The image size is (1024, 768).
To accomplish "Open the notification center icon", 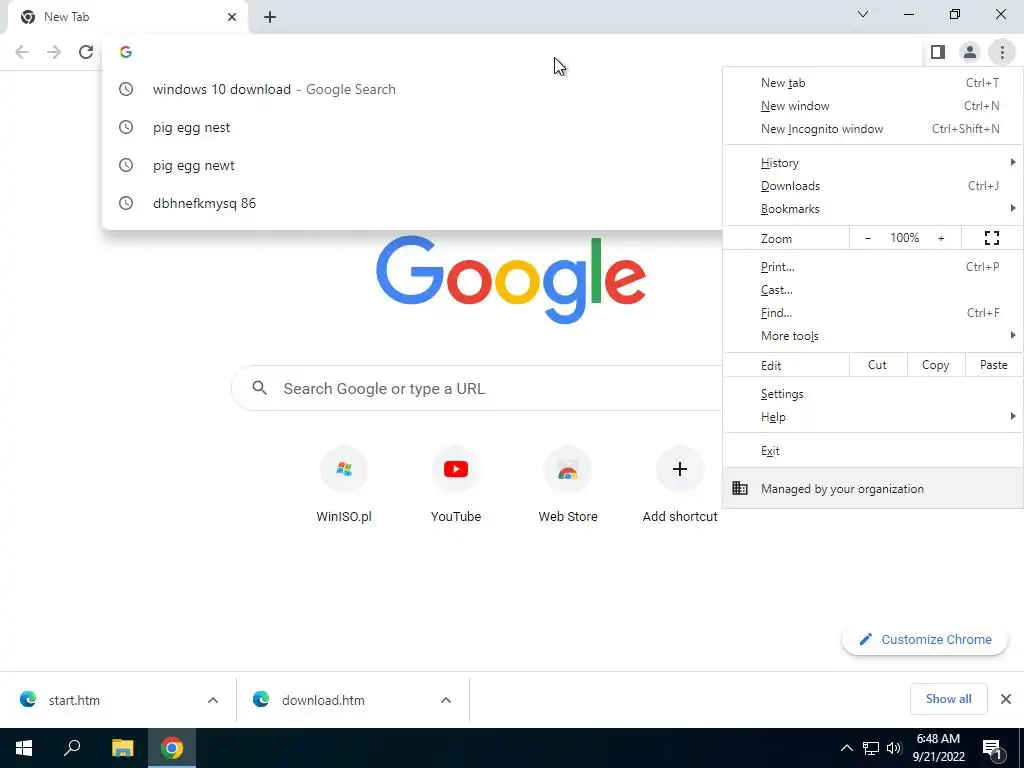I will coord(993,748).
